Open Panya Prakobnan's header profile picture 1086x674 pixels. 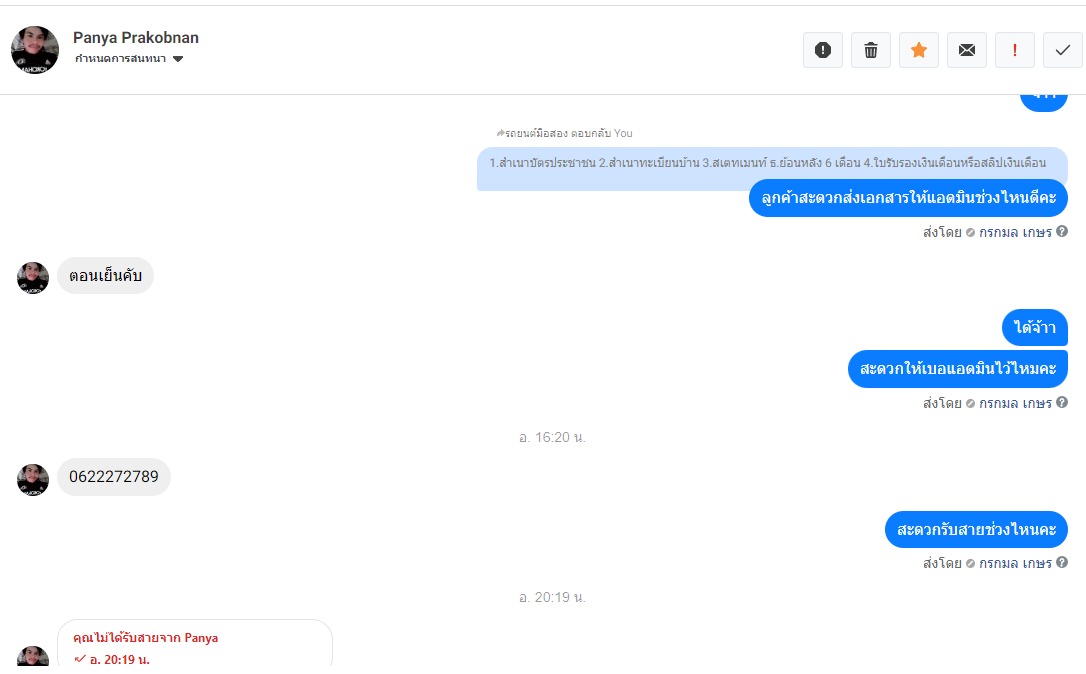[x=35, y=50]
